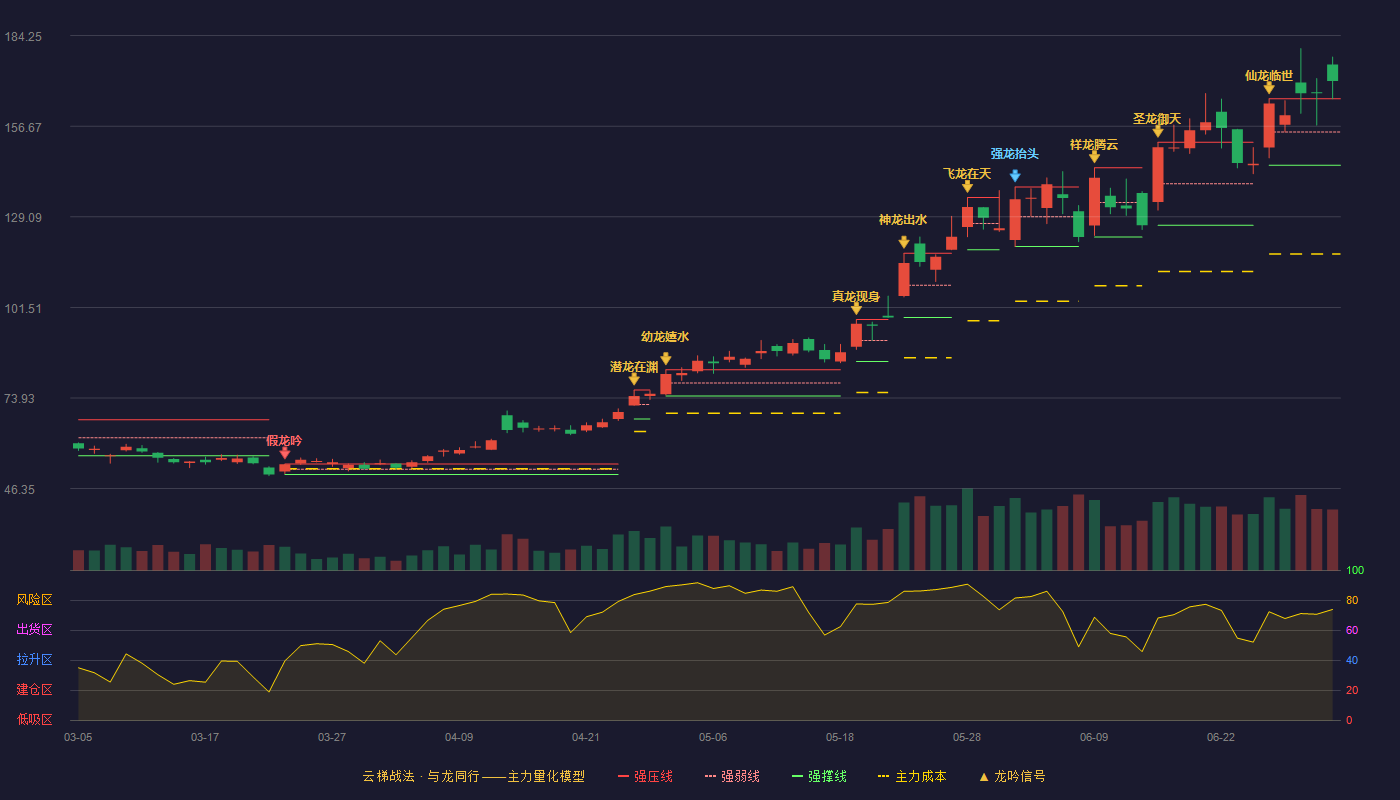Click the 假龙吟 text label
This screenshot has width=1400, height=800.
284,441
